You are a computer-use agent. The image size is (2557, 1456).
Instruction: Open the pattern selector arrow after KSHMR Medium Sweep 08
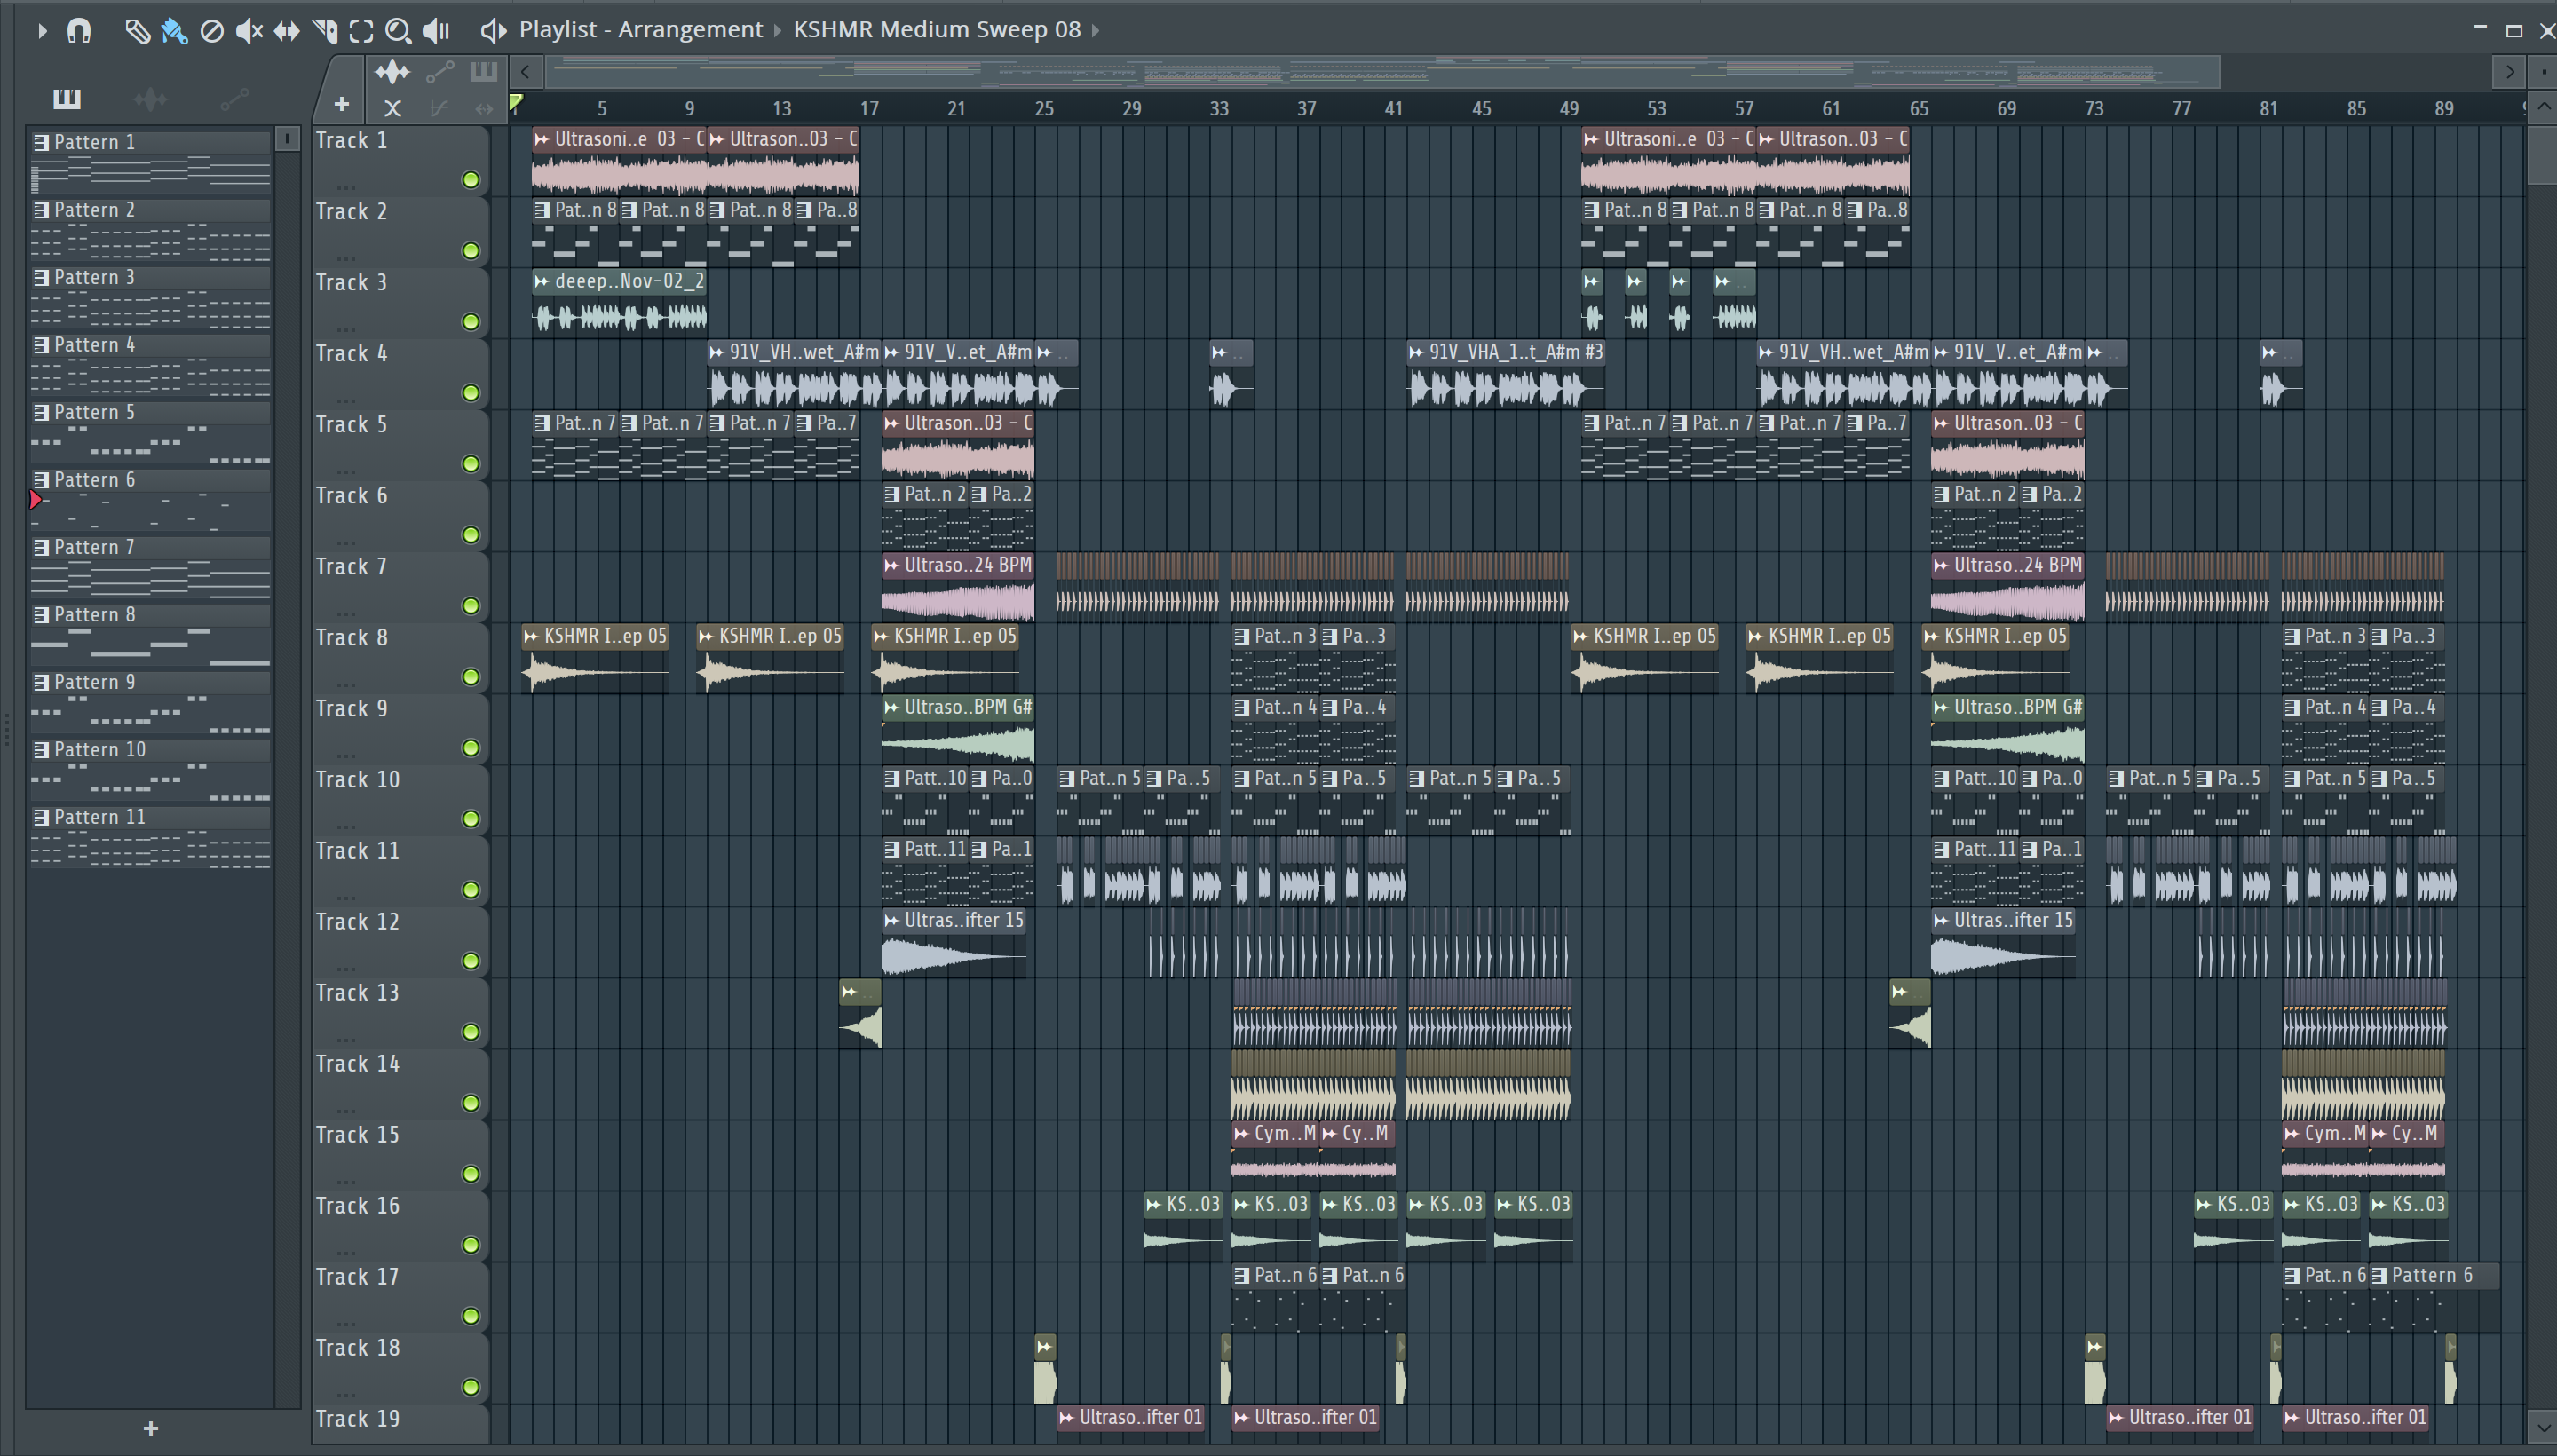tap(1095, 31)
